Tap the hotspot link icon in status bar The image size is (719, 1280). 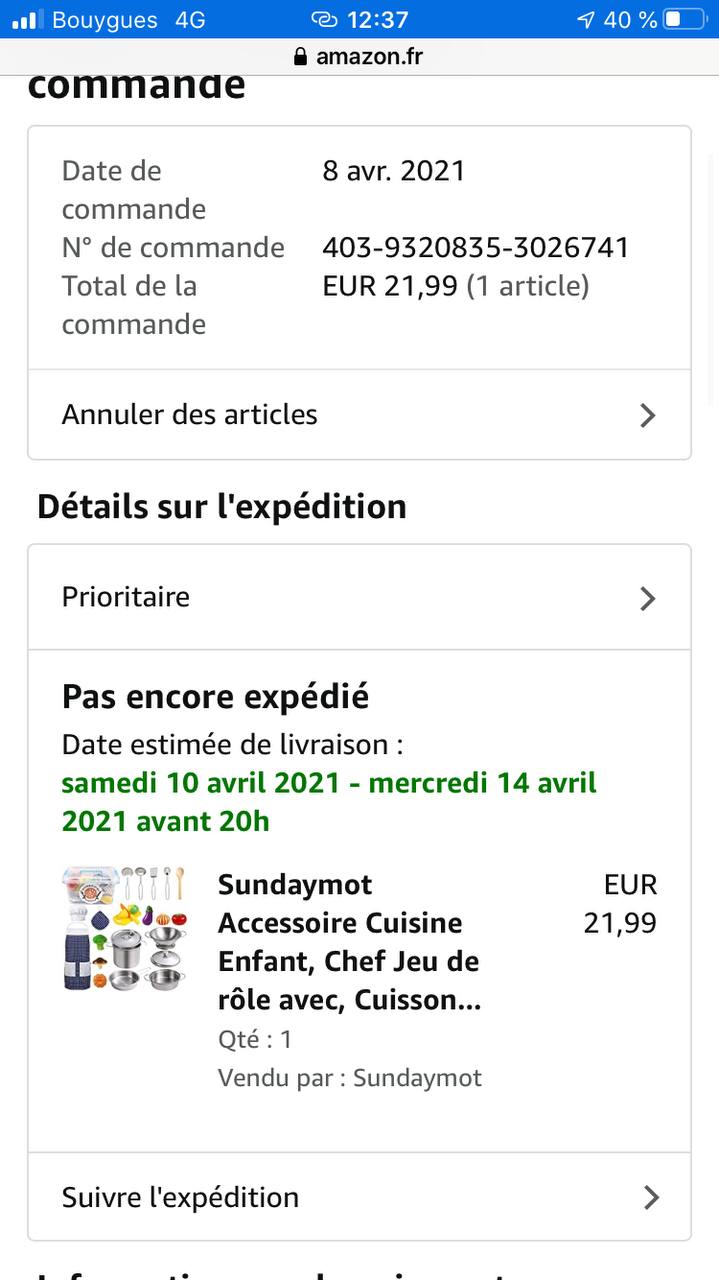[324, 19]
